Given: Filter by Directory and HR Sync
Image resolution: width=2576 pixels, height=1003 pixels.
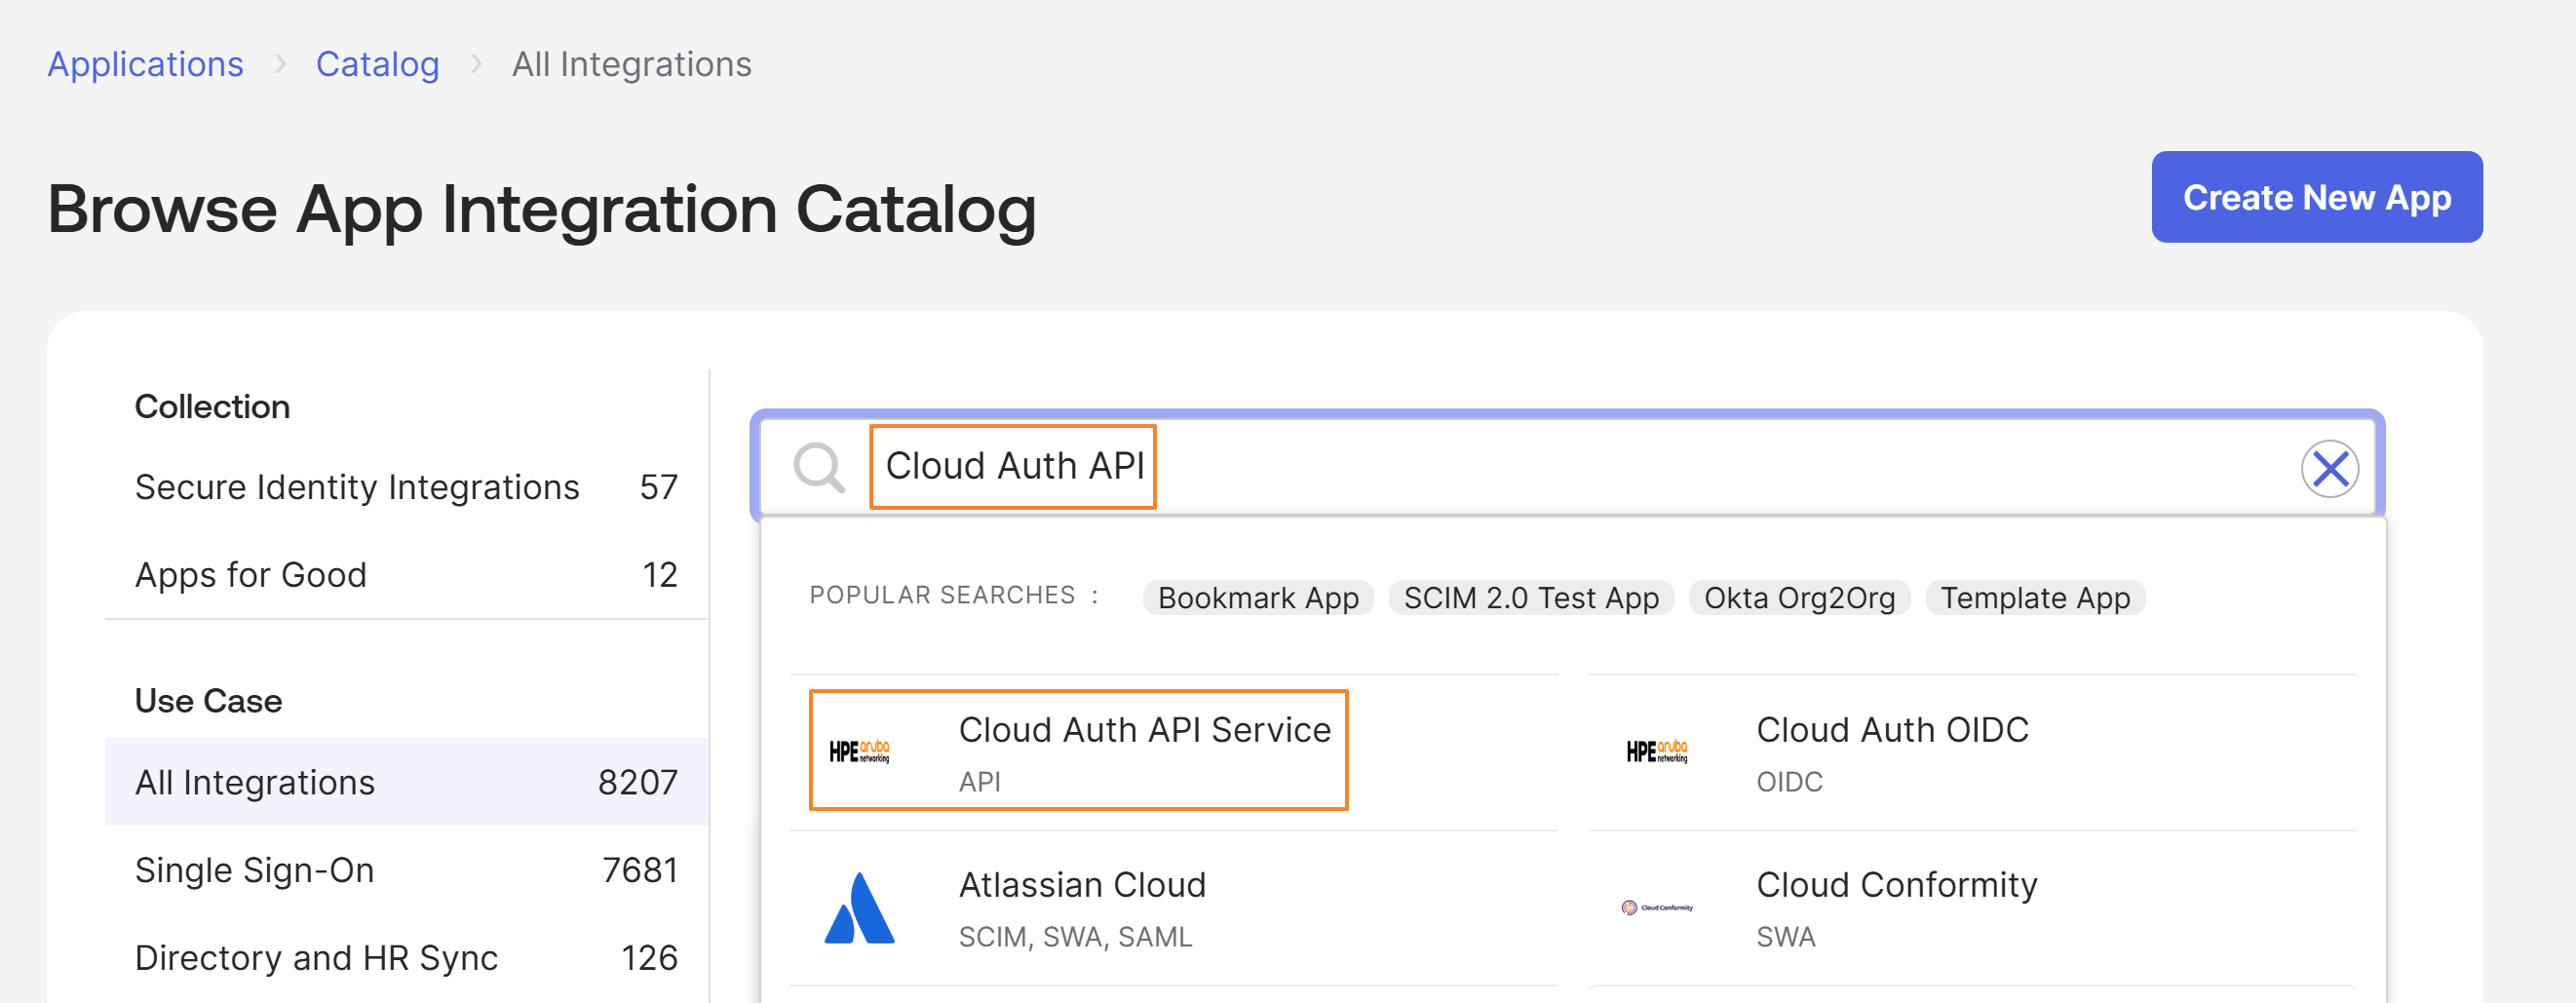Looking at the screenshot, I should 406,958.
